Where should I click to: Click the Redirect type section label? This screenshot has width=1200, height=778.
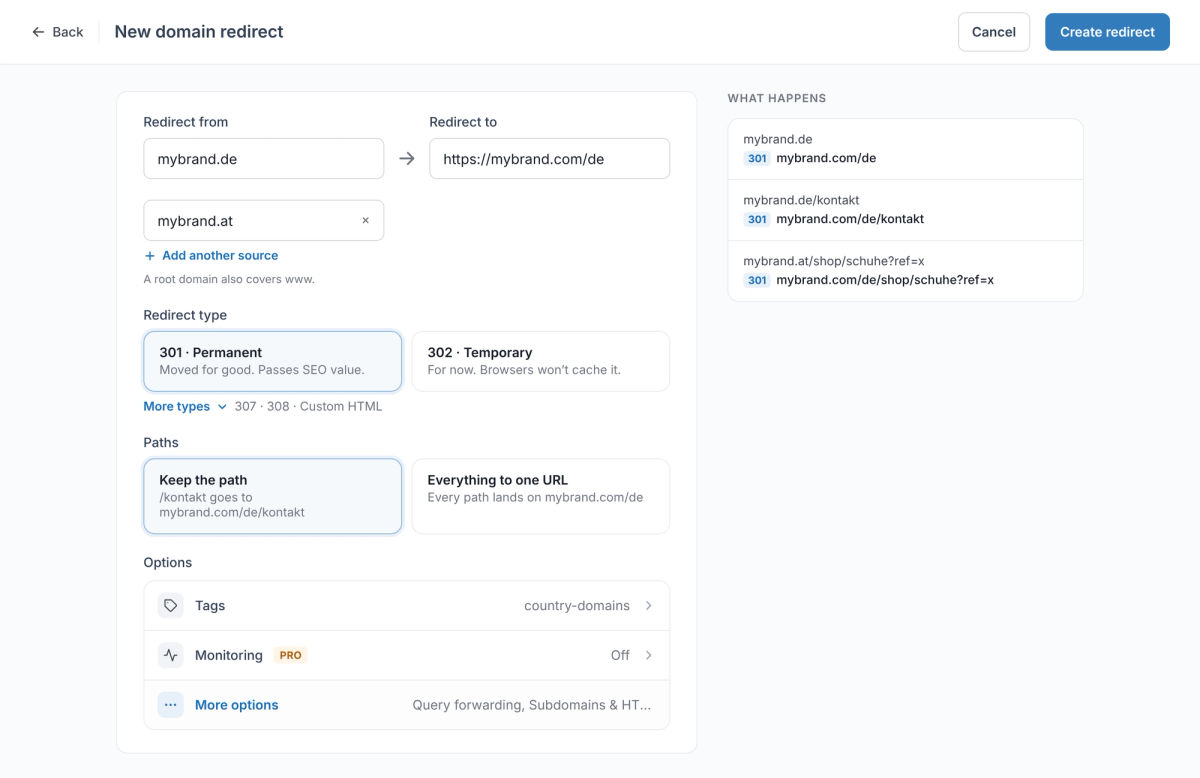tap(185, 315)
